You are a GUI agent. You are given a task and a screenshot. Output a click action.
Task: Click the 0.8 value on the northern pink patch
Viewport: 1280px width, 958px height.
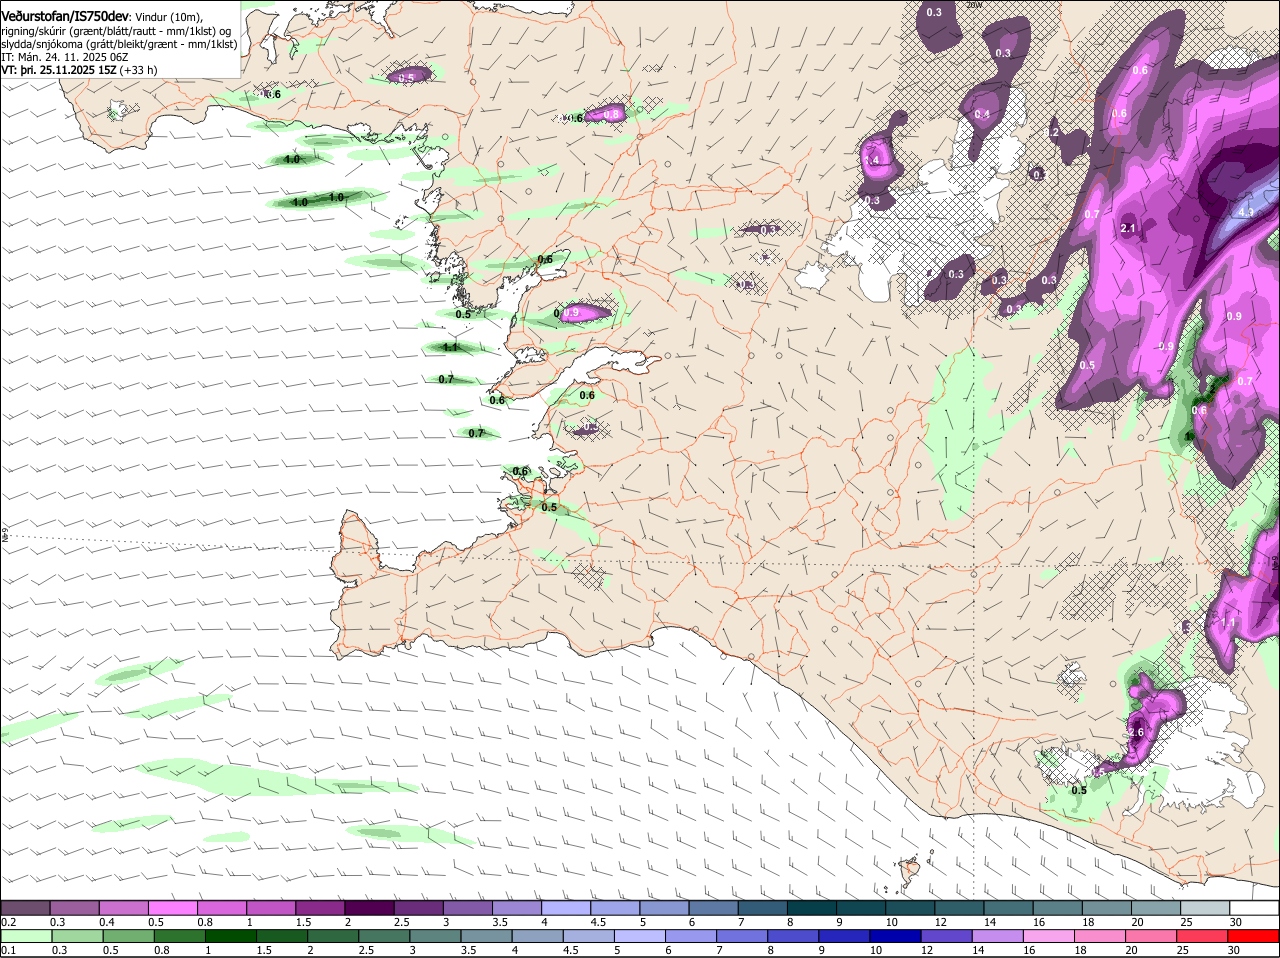click(612, 115)
